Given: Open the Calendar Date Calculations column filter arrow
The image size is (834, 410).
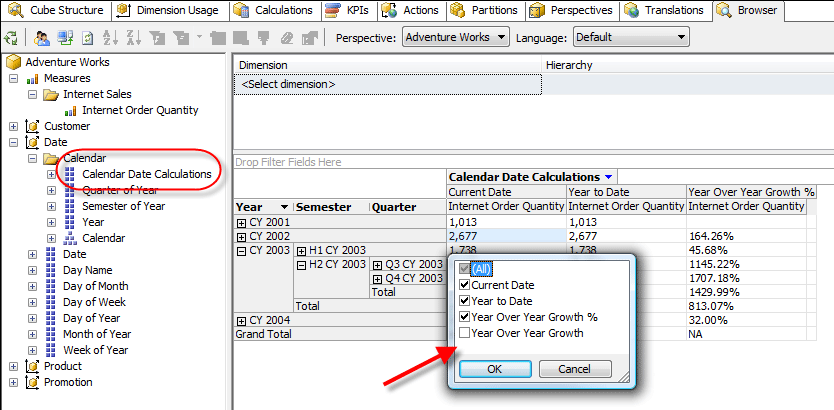Looking at the screenshot, I should [608, 178].
